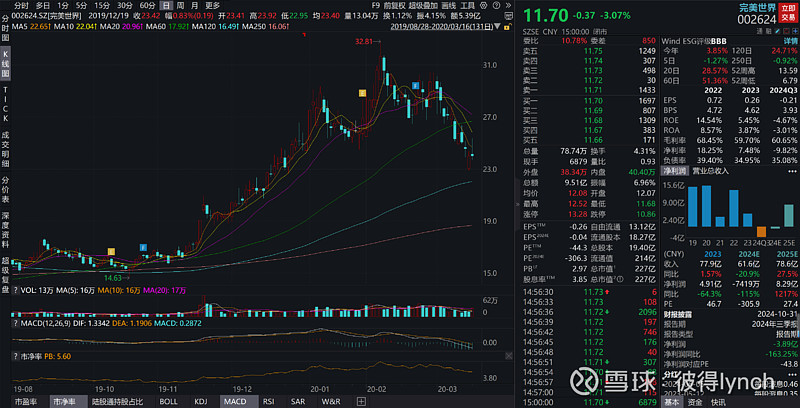
Task: Switch to the 分时 time-sharing period
Action: (21, 6)
